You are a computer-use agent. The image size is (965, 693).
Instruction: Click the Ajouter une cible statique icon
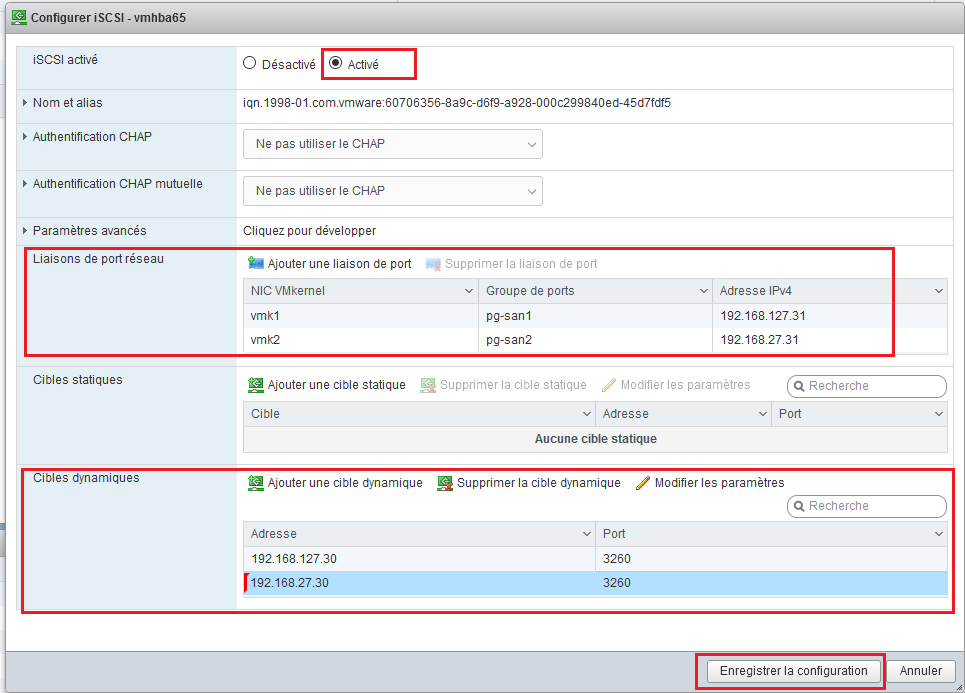pos(256,385)
